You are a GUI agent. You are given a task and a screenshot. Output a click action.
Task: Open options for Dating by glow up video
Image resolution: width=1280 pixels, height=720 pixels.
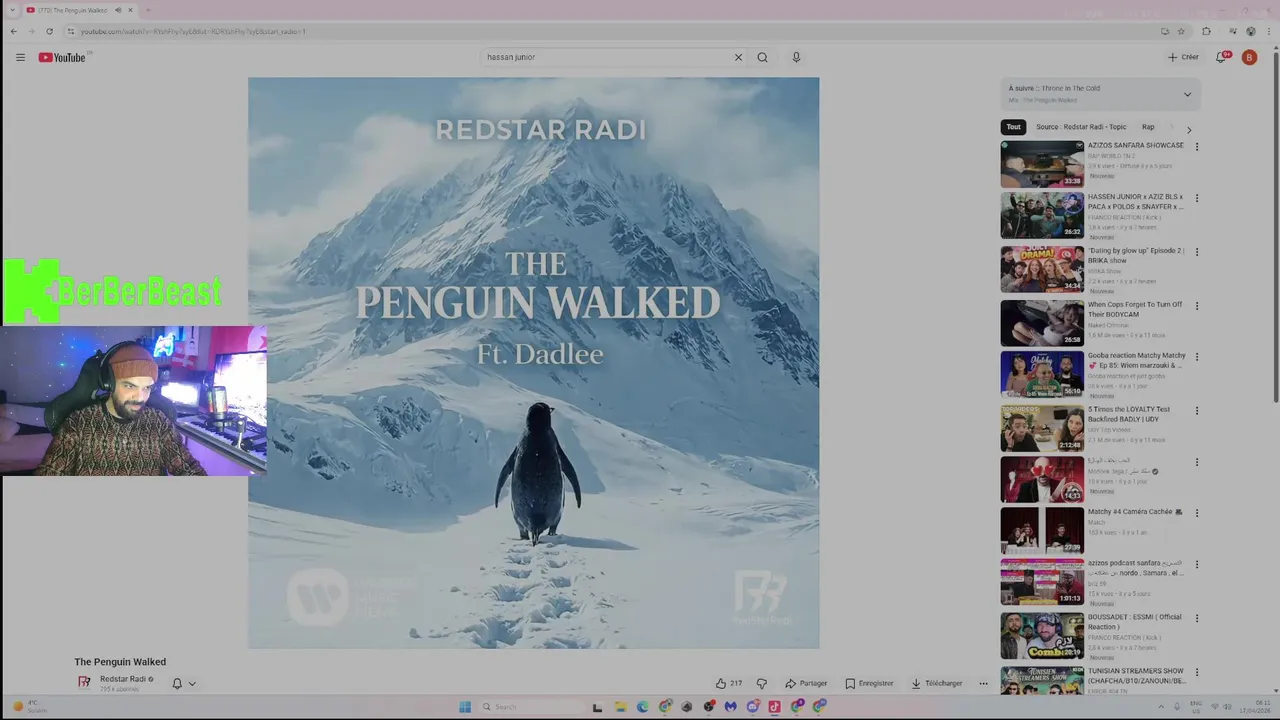1196,252
